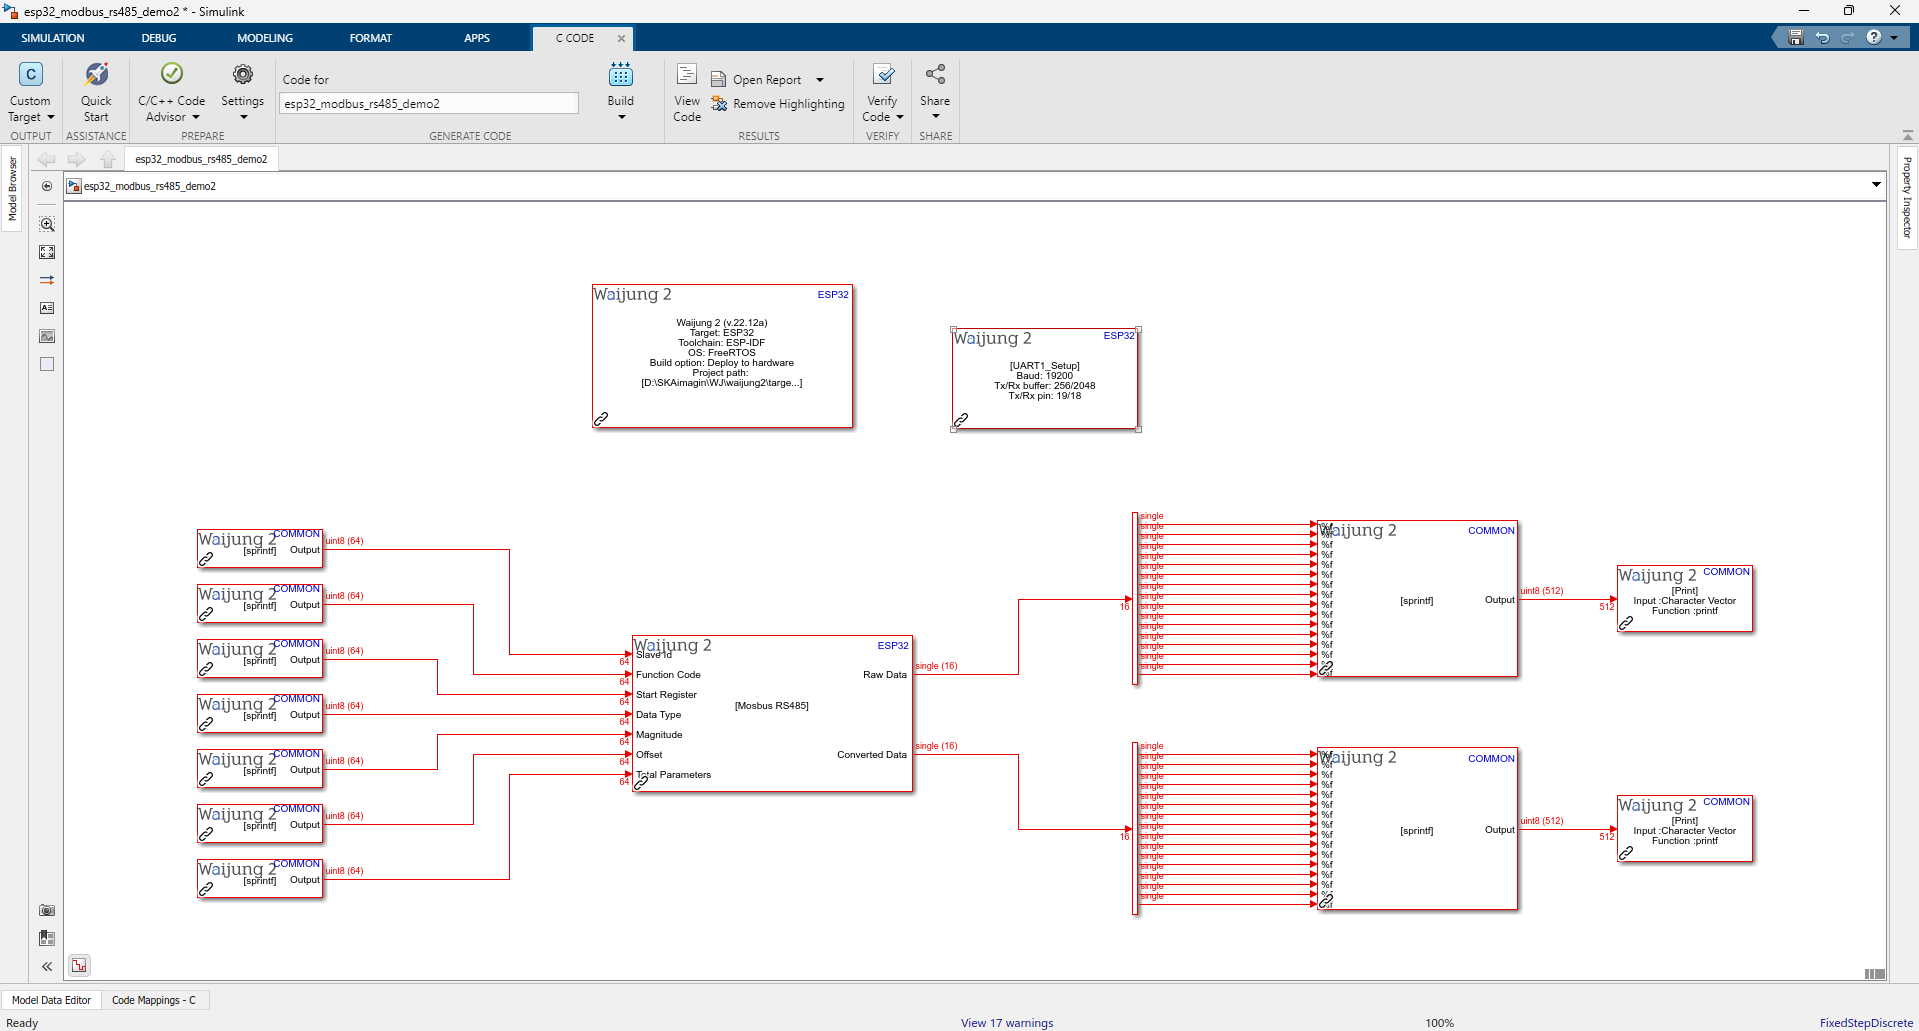Save the model from quick access toolbar
This screenshot has width=1919, height=1031.
(x=1796, y=37)
